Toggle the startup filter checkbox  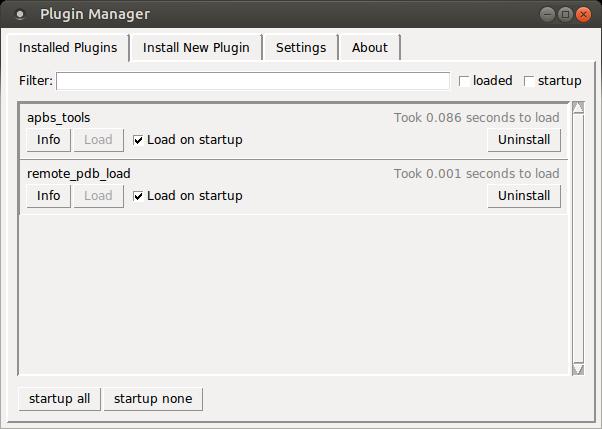pos(530,81)
